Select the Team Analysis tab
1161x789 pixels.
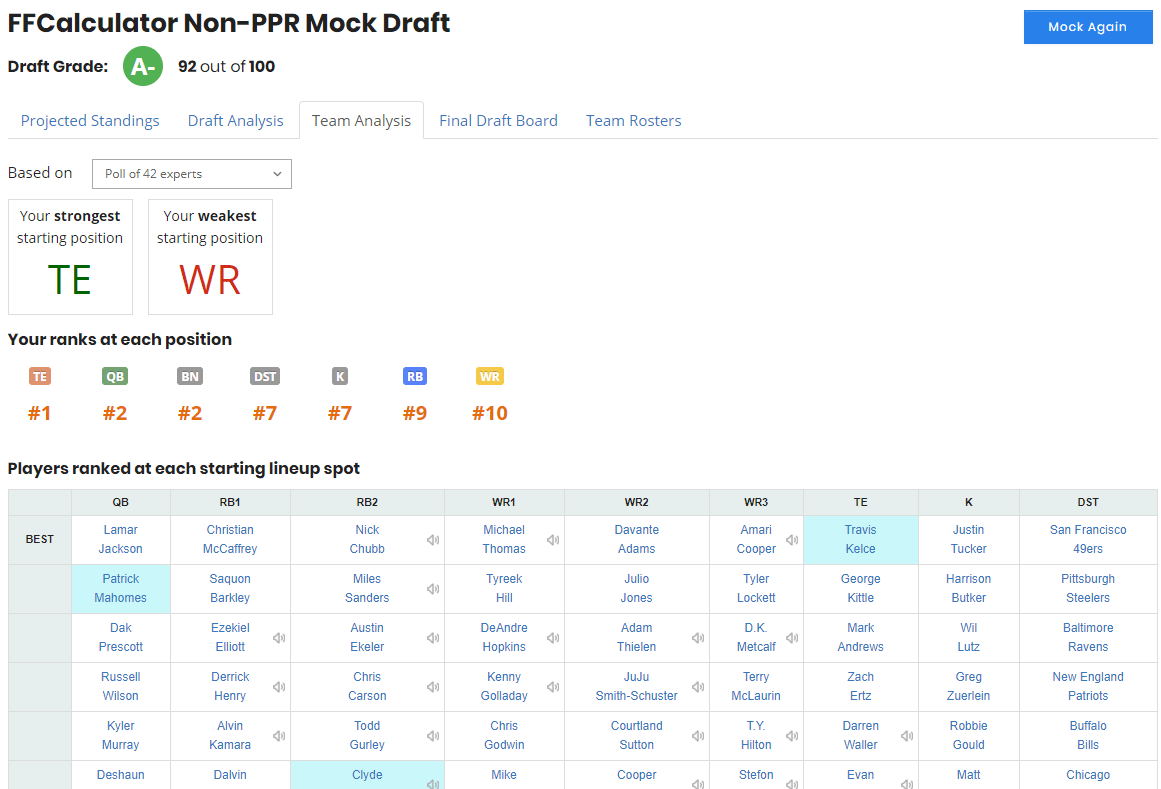tap(361, 121)
